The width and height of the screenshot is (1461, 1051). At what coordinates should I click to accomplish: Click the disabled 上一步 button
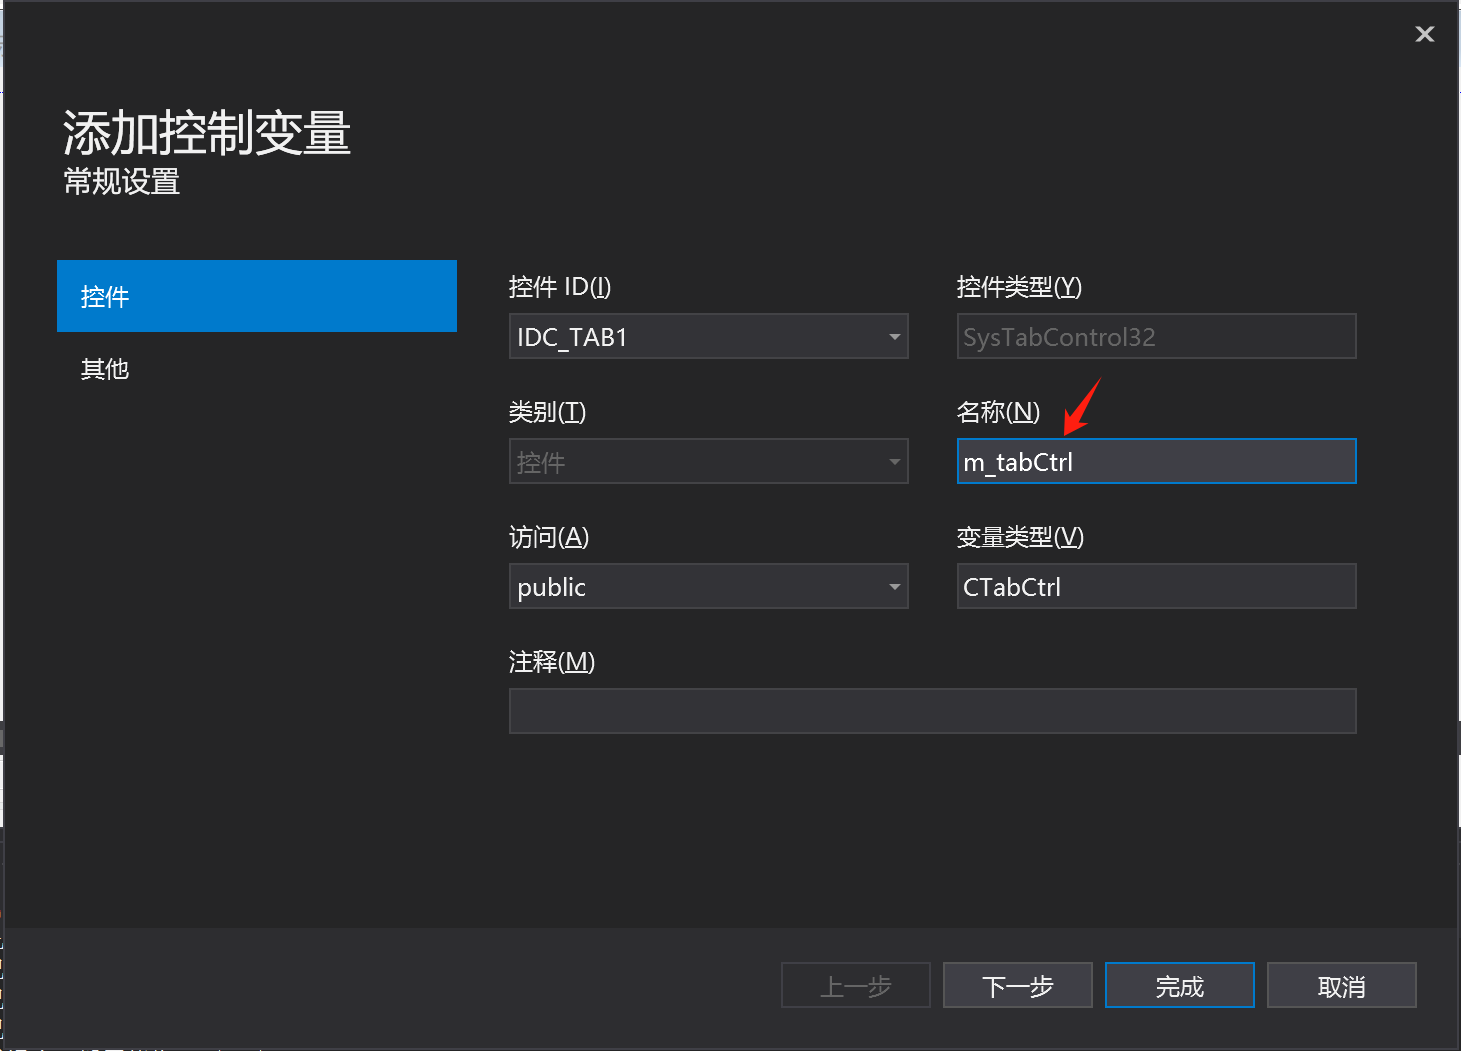click(856, 986)
